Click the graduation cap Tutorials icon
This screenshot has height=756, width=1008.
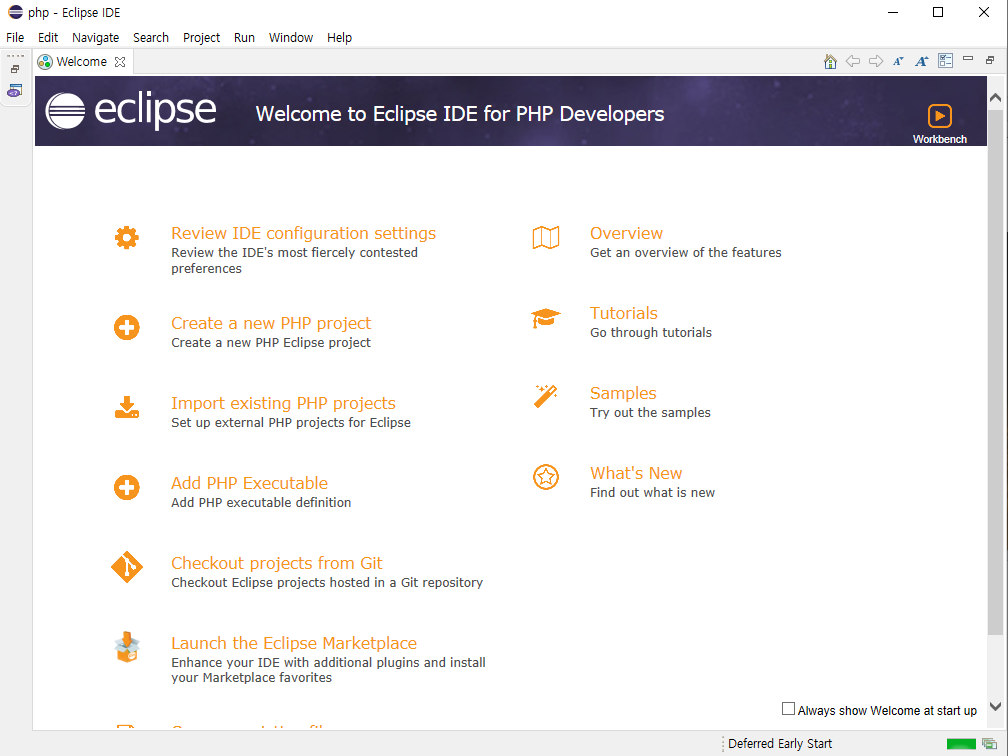(x=546, y=318)
